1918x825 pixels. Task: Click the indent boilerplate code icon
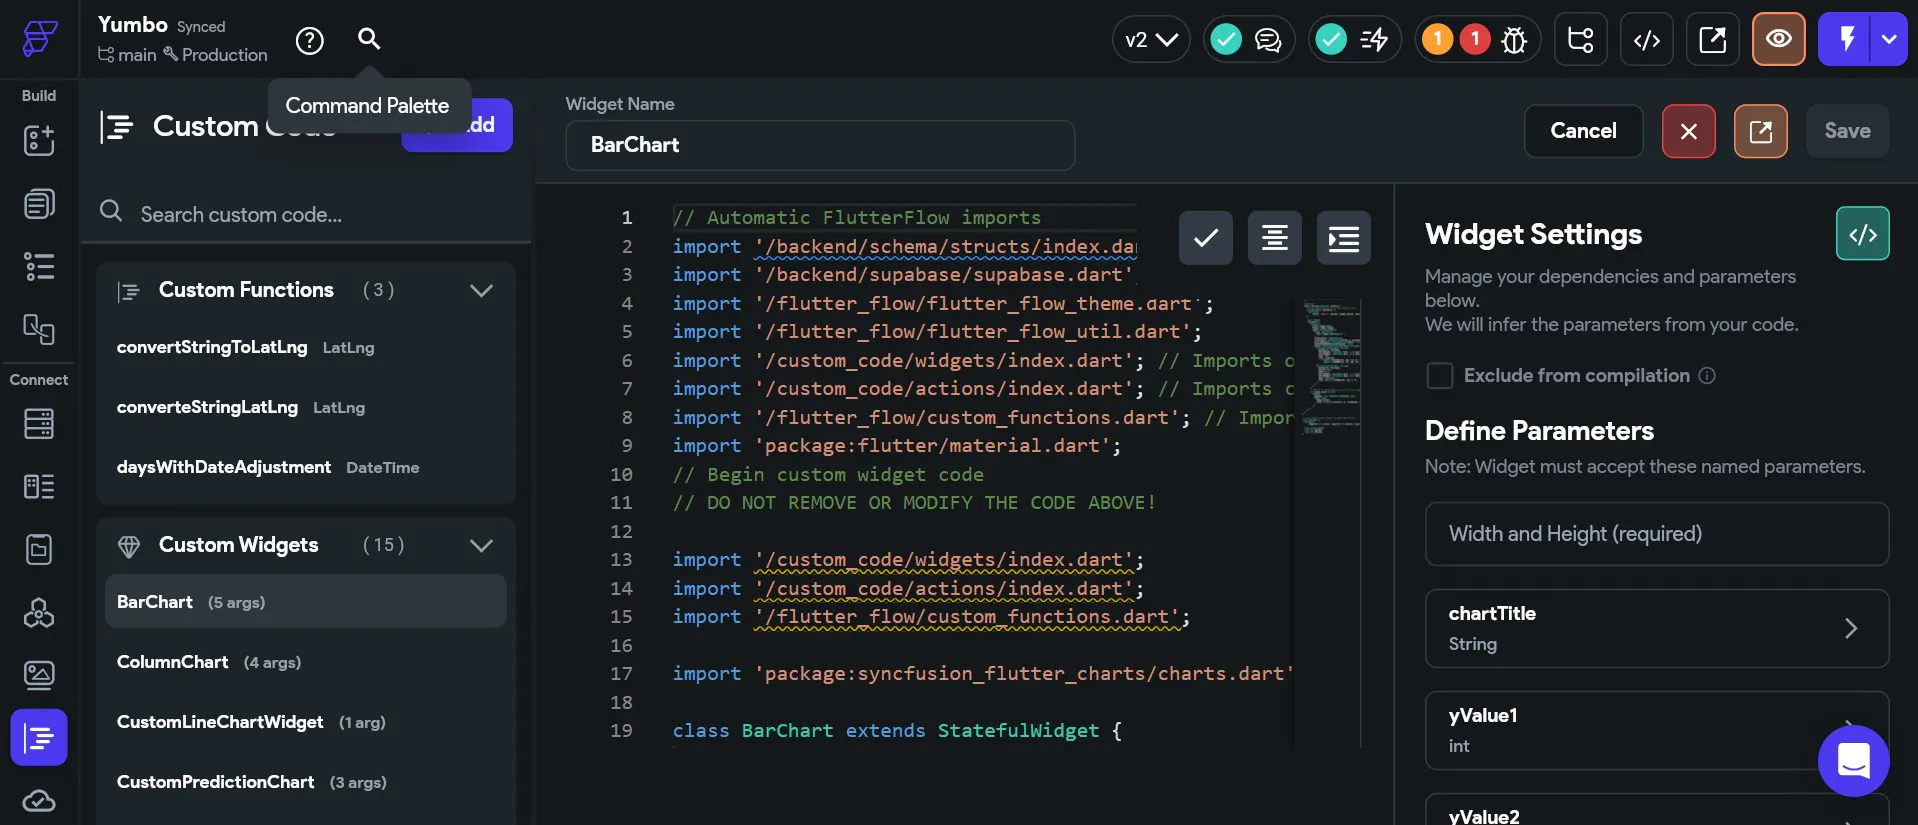pyautogui.click(x=1344, y=238)
